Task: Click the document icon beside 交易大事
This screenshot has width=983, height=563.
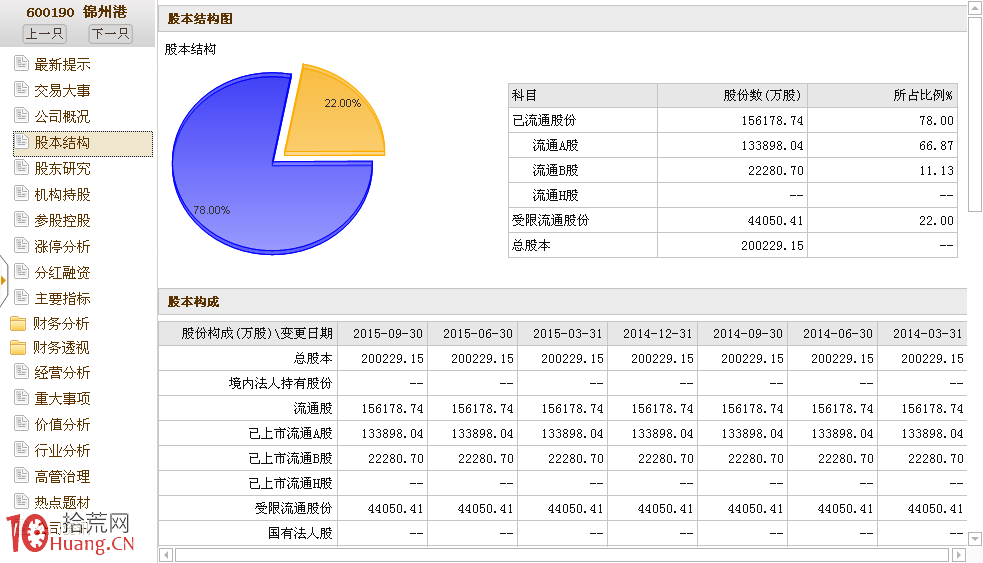Action: 21,90
